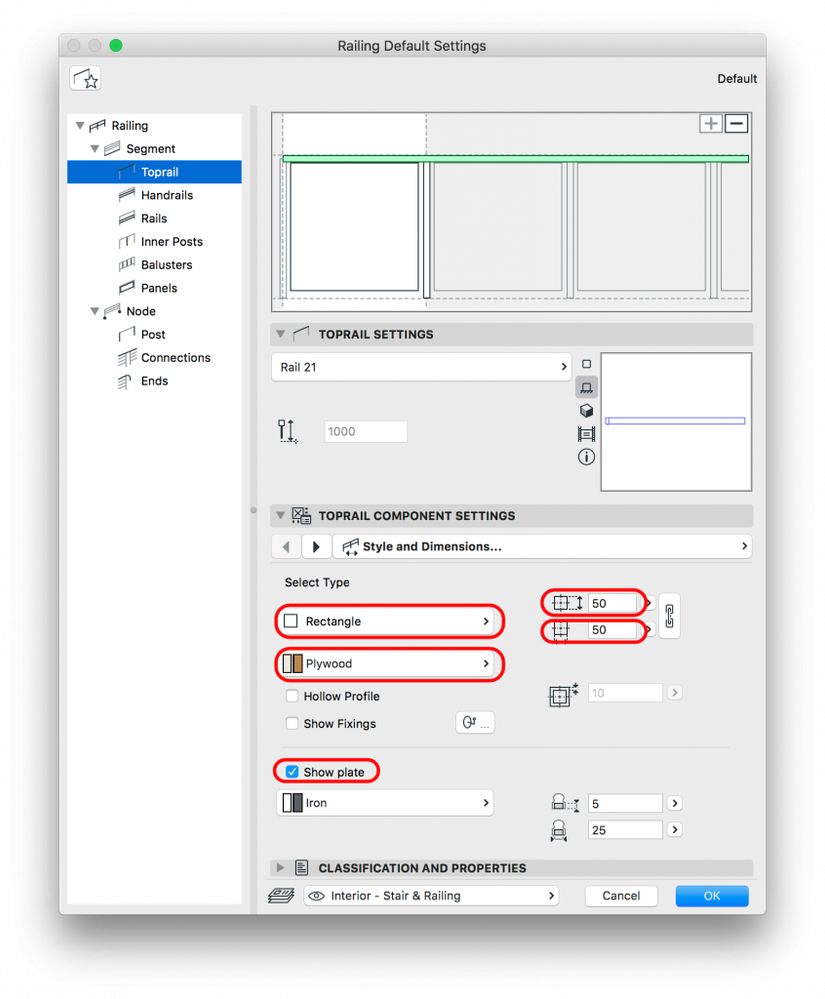Click the OK button
Screen dimensions: 825x999
pyautogui.click(x=712, y=896)
